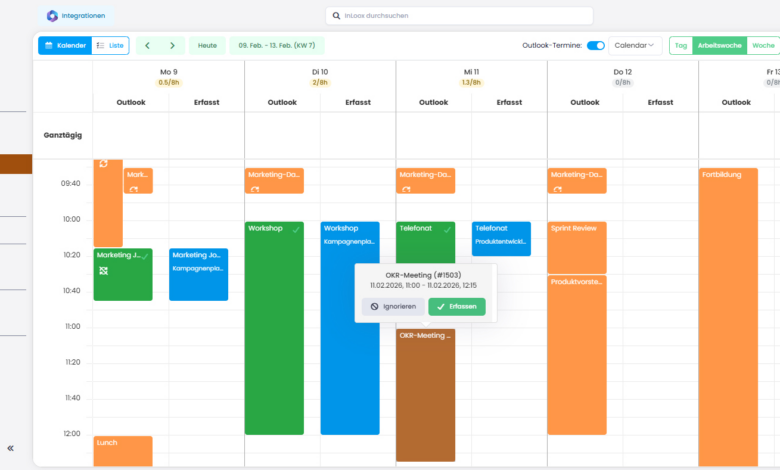The width and height of the screenshot is (780, 470).
Task: Select the Arbeitswoche view tab
Action: click(x=719, y=45)
